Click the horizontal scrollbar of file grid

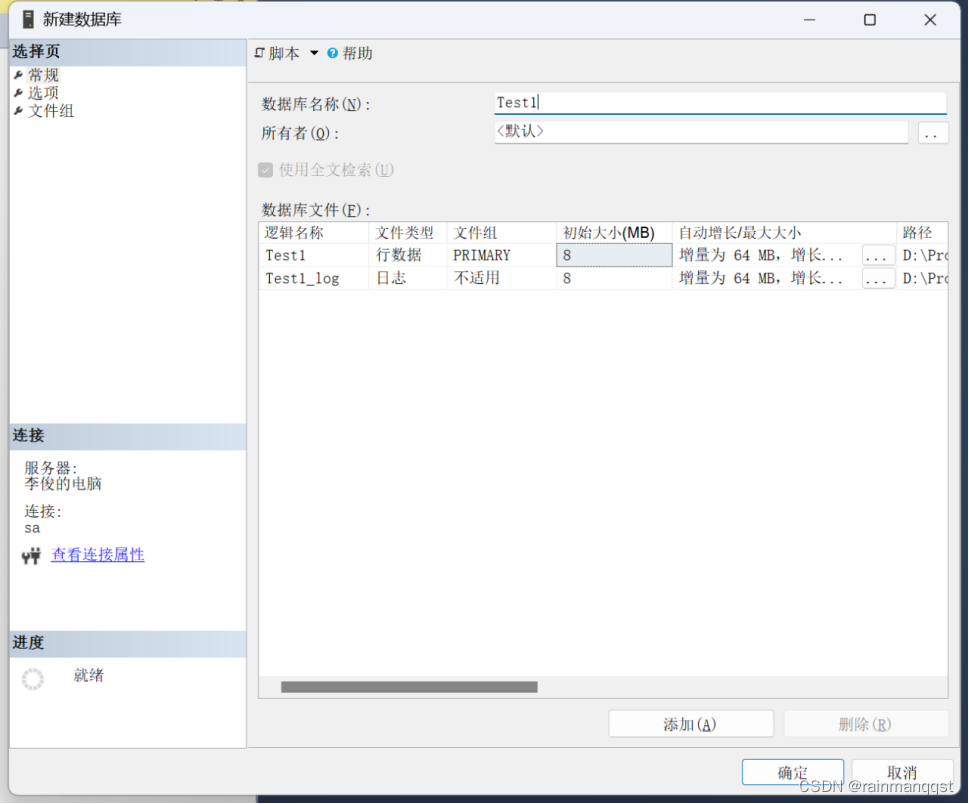coord(409,687)
